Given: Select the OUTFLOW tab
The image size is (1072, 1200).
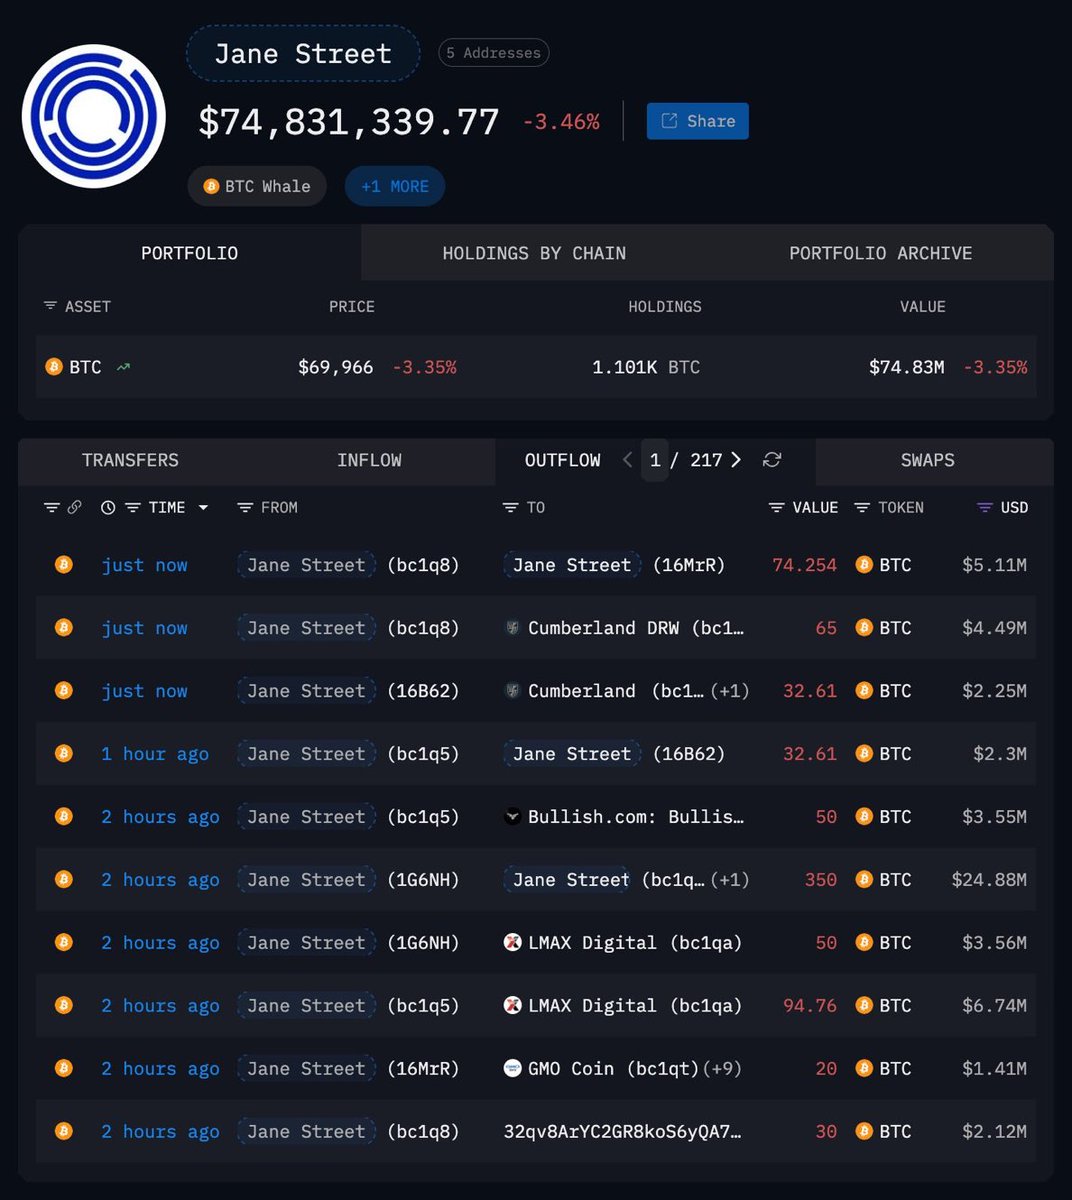Looking at the screenshot, I should [562, 460].
